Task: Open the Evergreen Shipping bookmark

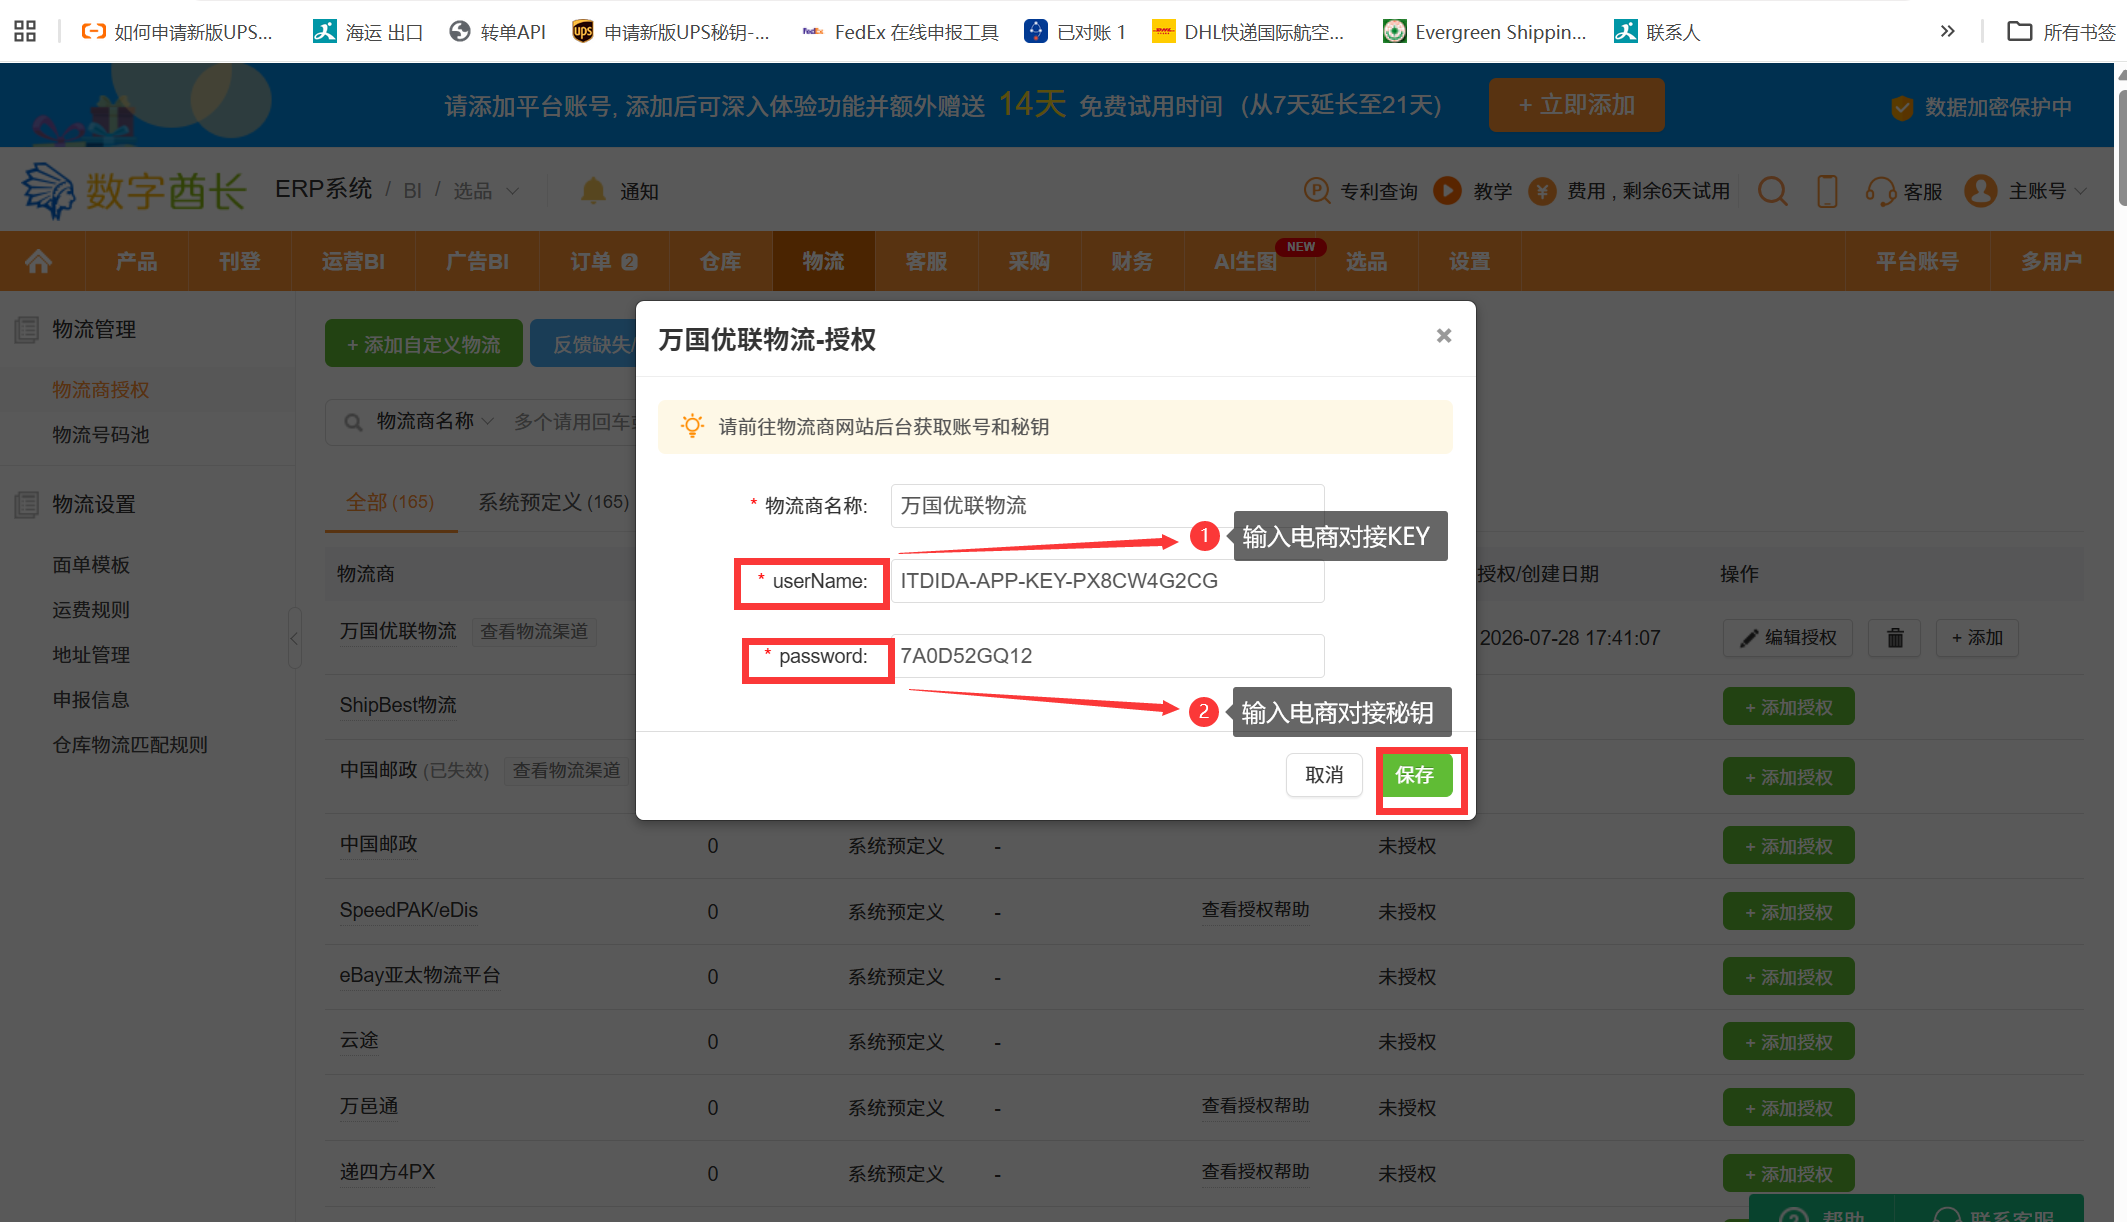Action: (x=1484, y=32)
